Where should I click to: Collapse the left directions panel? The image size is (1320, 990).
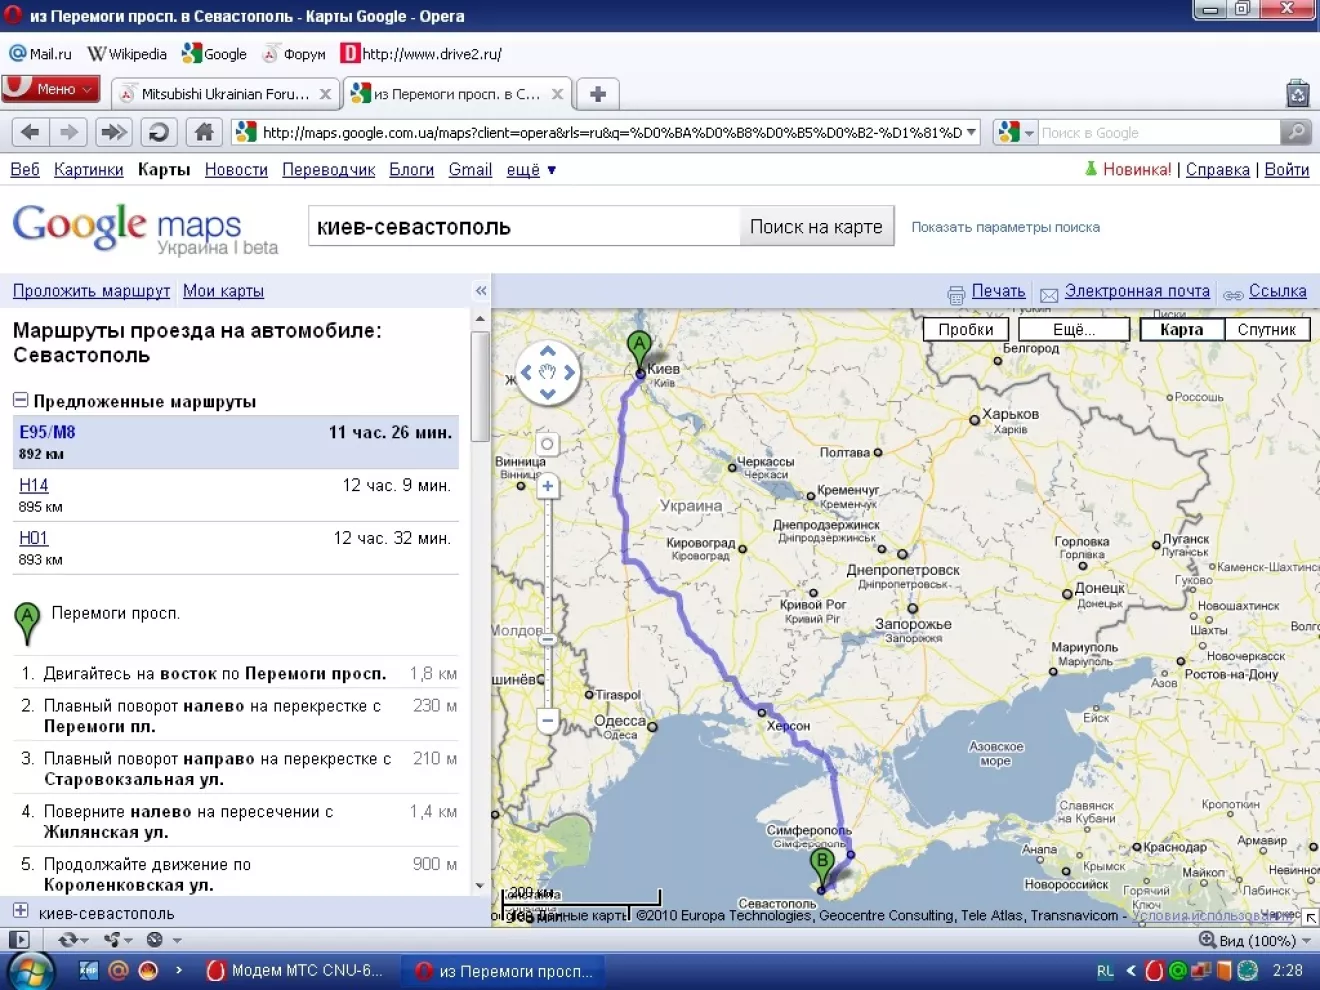pyautogui.click(x=481, y=291)
